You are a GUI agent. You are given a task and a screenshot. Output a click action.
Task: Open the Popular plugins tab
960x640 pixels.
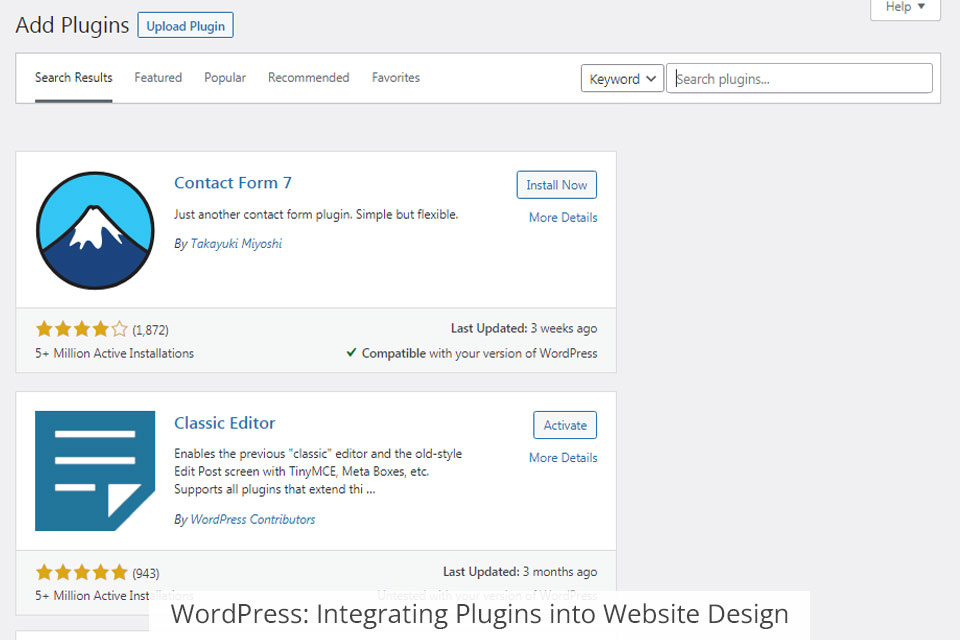pyautogui.click(x=225, y=78)
